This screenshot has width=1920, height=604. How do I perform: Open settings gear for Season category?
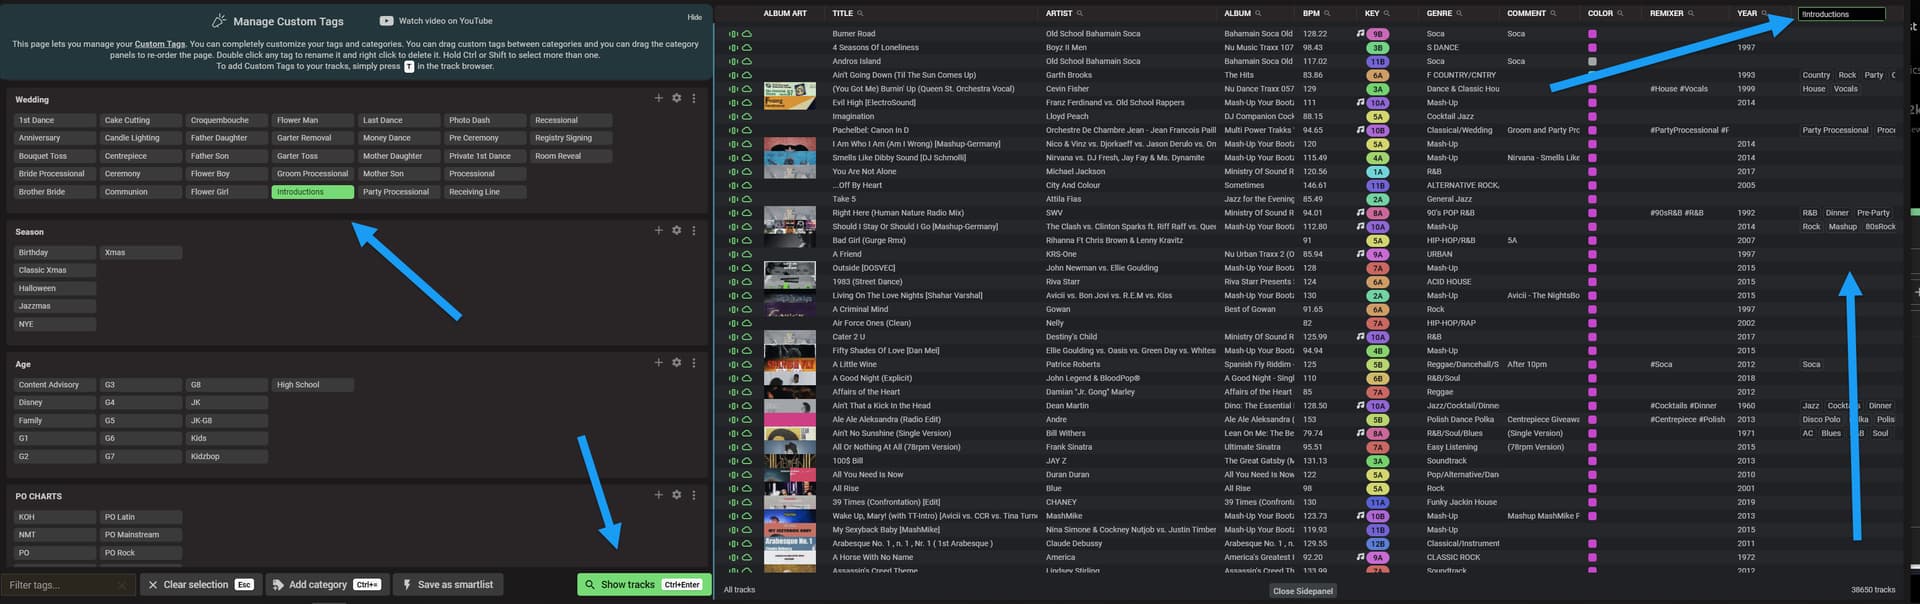(676, 230)
